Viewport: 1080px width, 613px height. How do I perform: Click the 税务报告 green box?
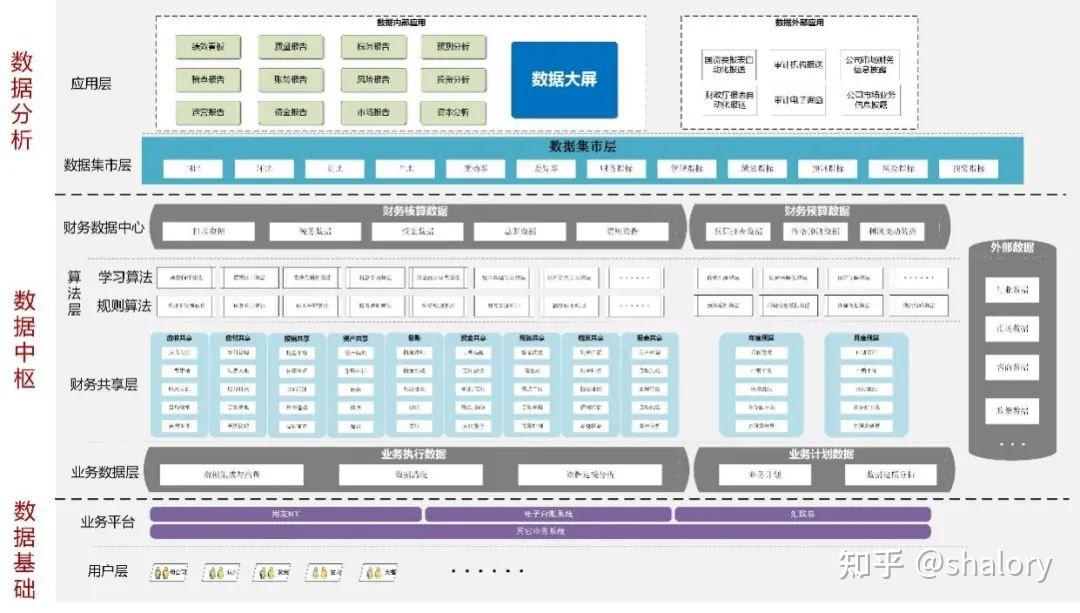coord(373,47)
